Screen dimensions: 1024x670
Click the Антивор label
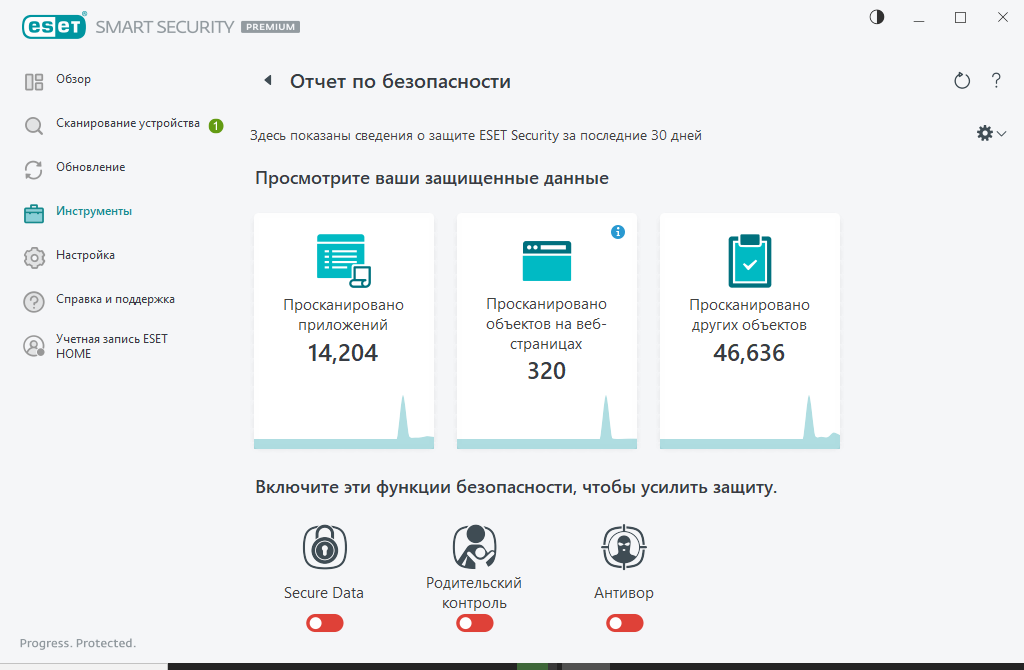pos(624,593)
